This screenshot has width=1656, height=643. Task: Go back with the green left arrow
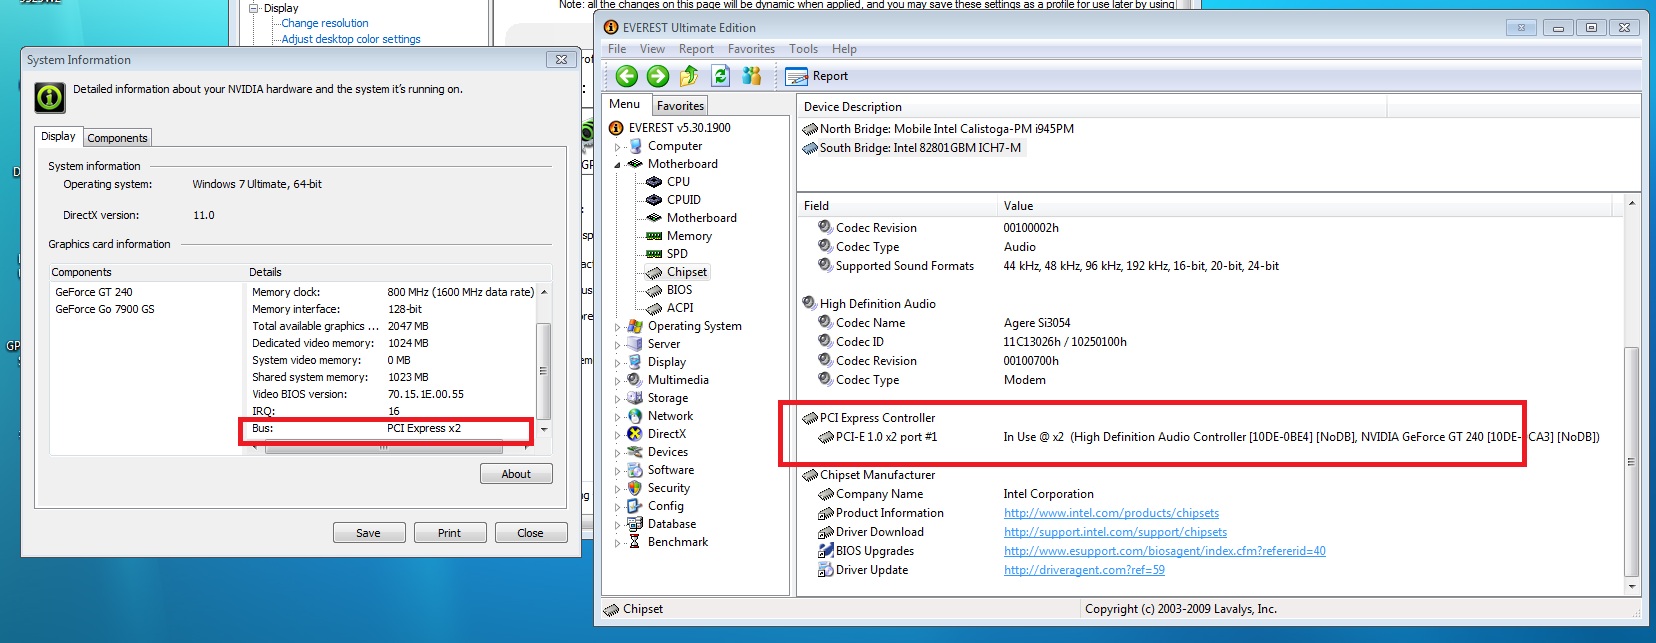tap(627, 76)
